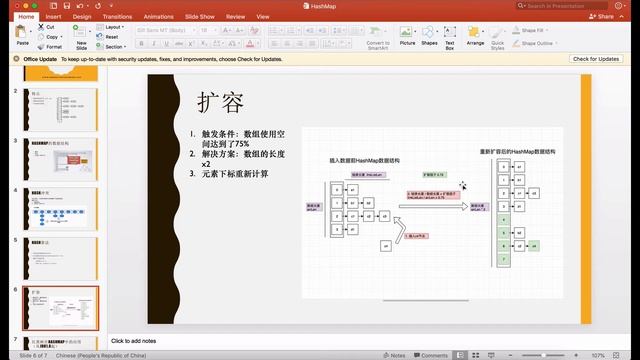This screenshot has width=640, height=360.
Task: Reset the slide layout
Action: click(x=107, y=37)
